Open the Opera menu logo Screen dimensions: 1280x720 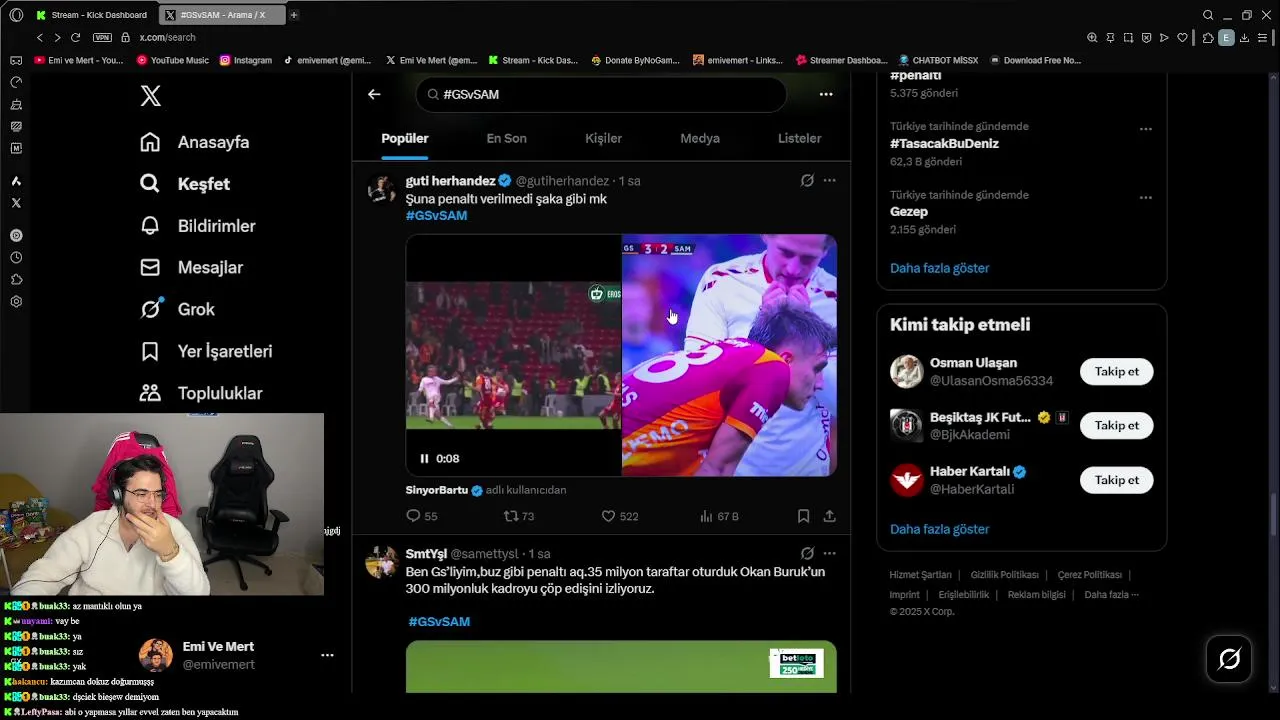click(16, 15)
